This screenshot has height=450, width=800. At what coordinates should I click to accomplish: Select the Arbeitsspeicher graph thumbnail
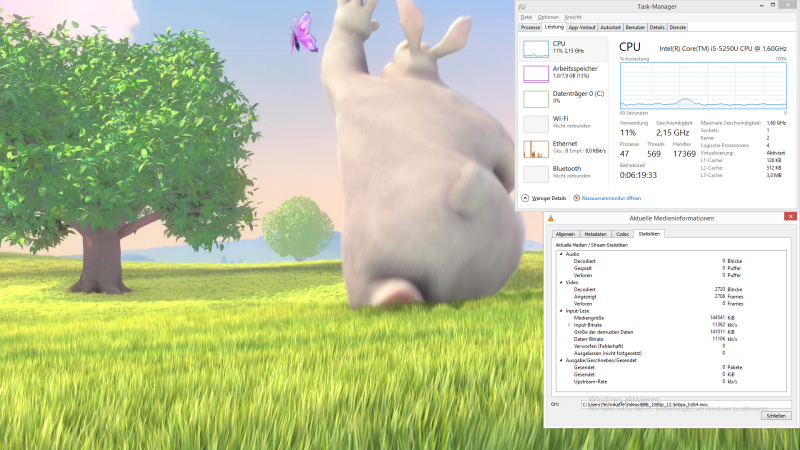(x=536, y=73)
